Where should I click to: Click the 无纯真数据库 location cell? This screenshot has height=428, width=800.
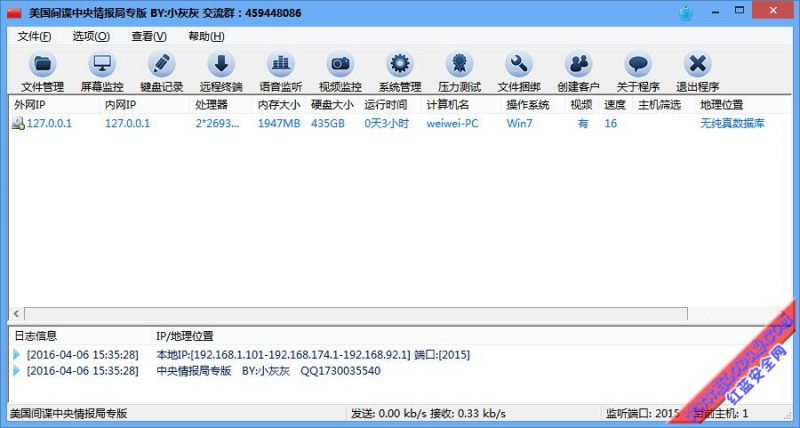click(732, 123)
